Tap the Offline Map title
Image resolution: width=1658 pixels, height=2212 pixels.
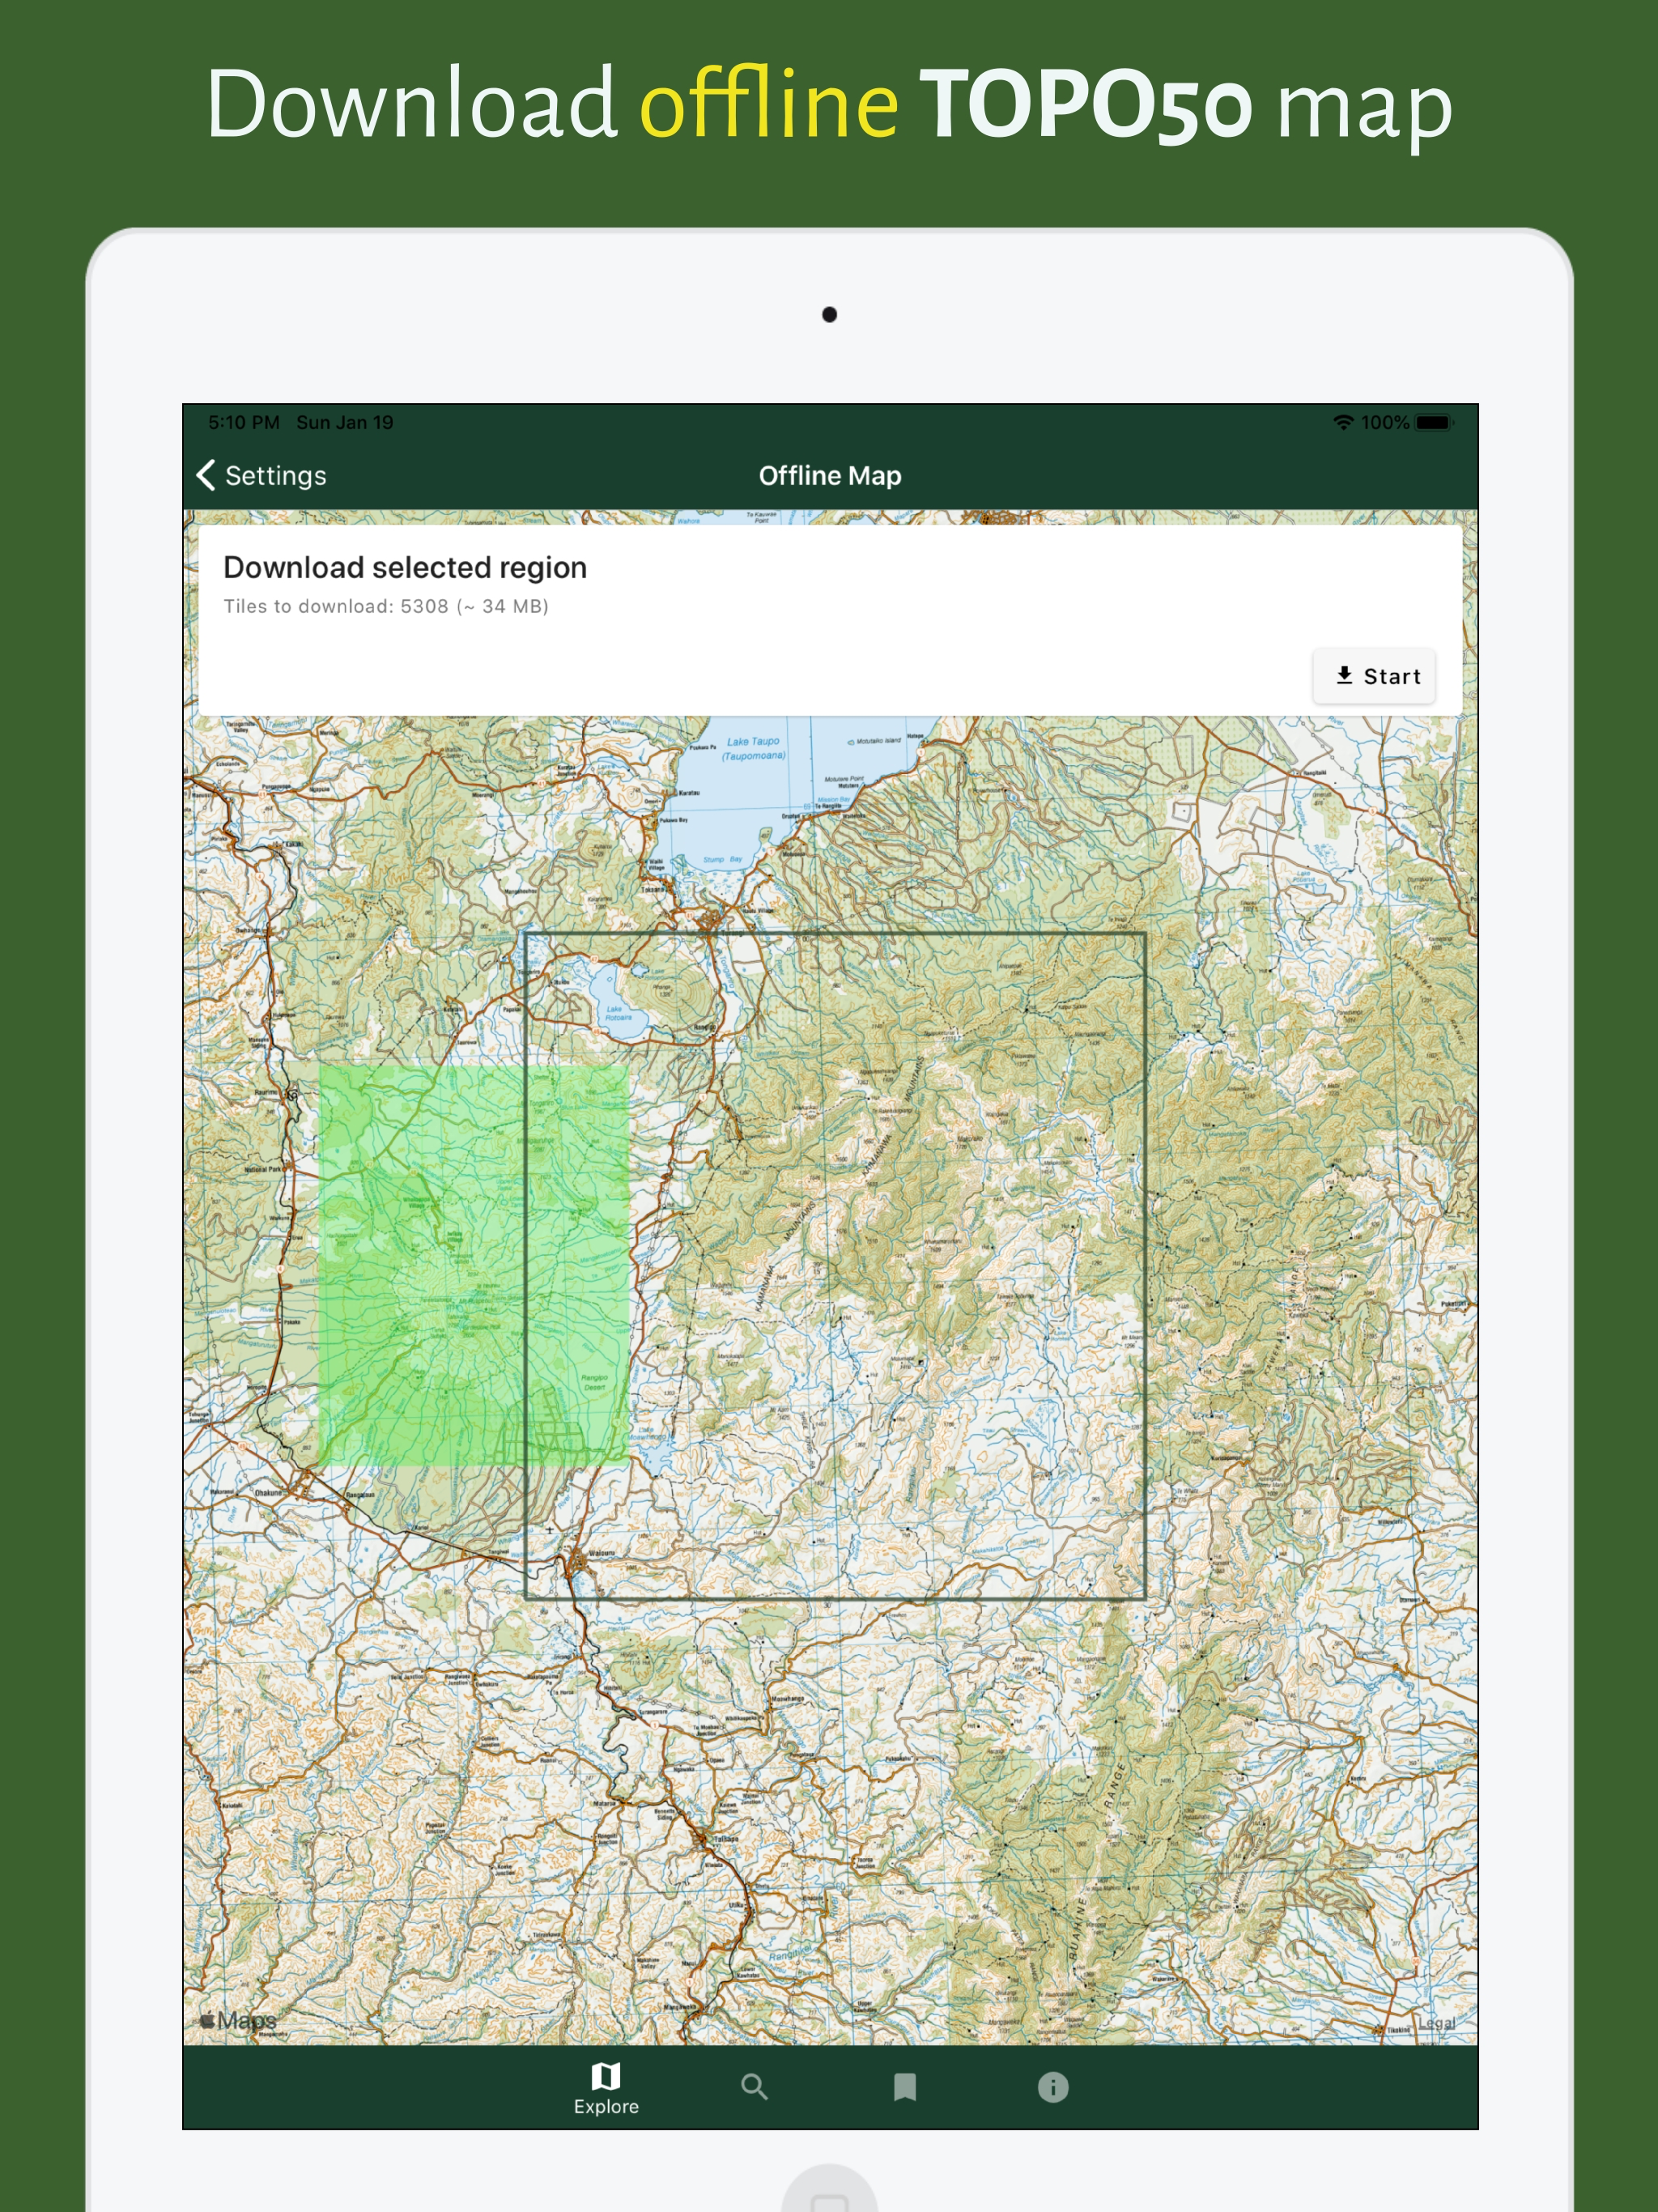tap(829, 476)
